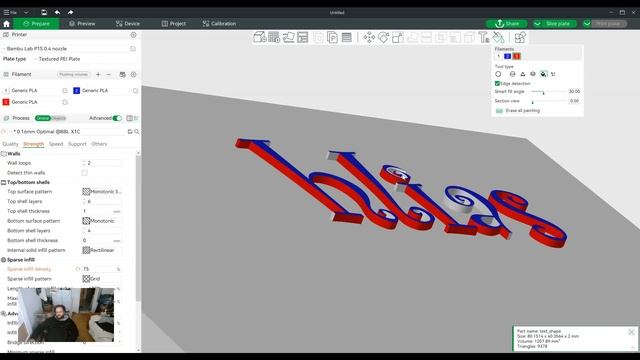
Task: Adjust the Smart fill angle slider
Action: click(549, 92)
